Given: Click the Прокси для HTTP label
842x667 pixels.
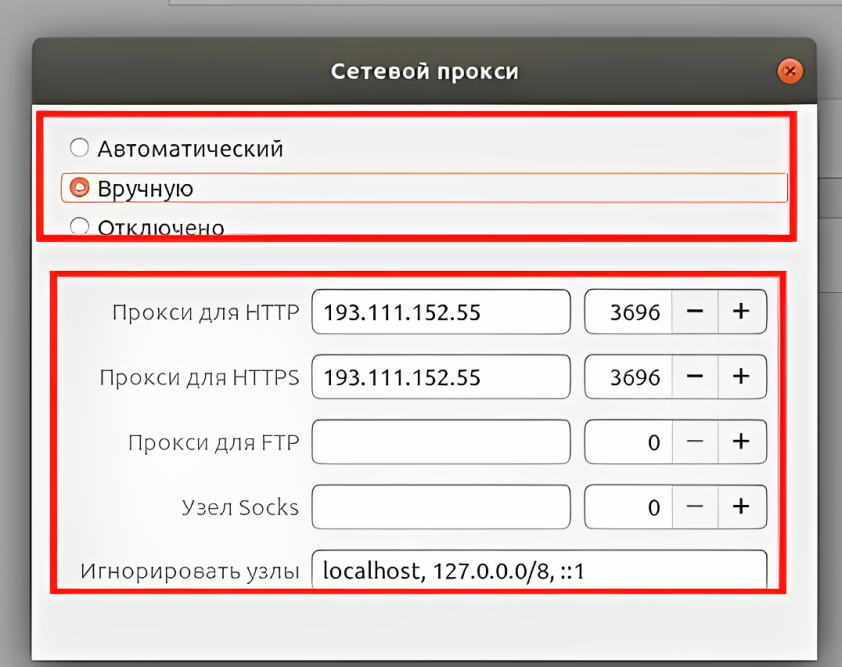Looking at the screenshot, I should 206,312.
